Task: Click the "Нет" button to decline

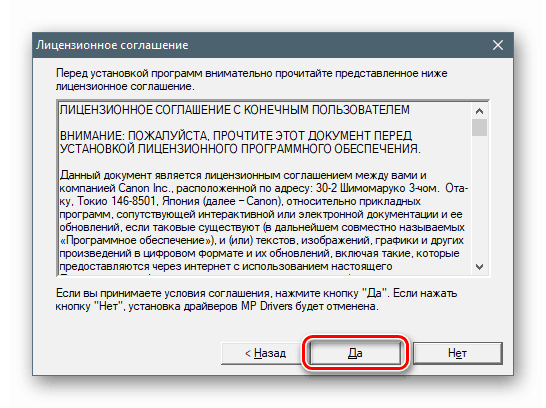Action: (458, 353)
